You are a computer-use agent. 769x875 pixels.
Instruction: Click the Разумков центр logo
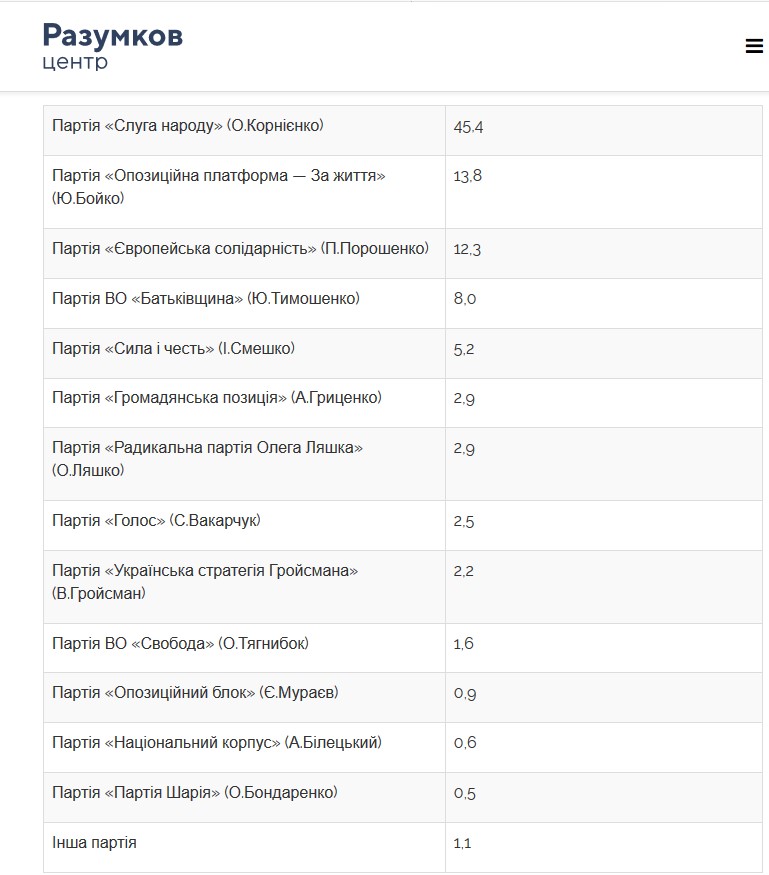pos(113,46)
